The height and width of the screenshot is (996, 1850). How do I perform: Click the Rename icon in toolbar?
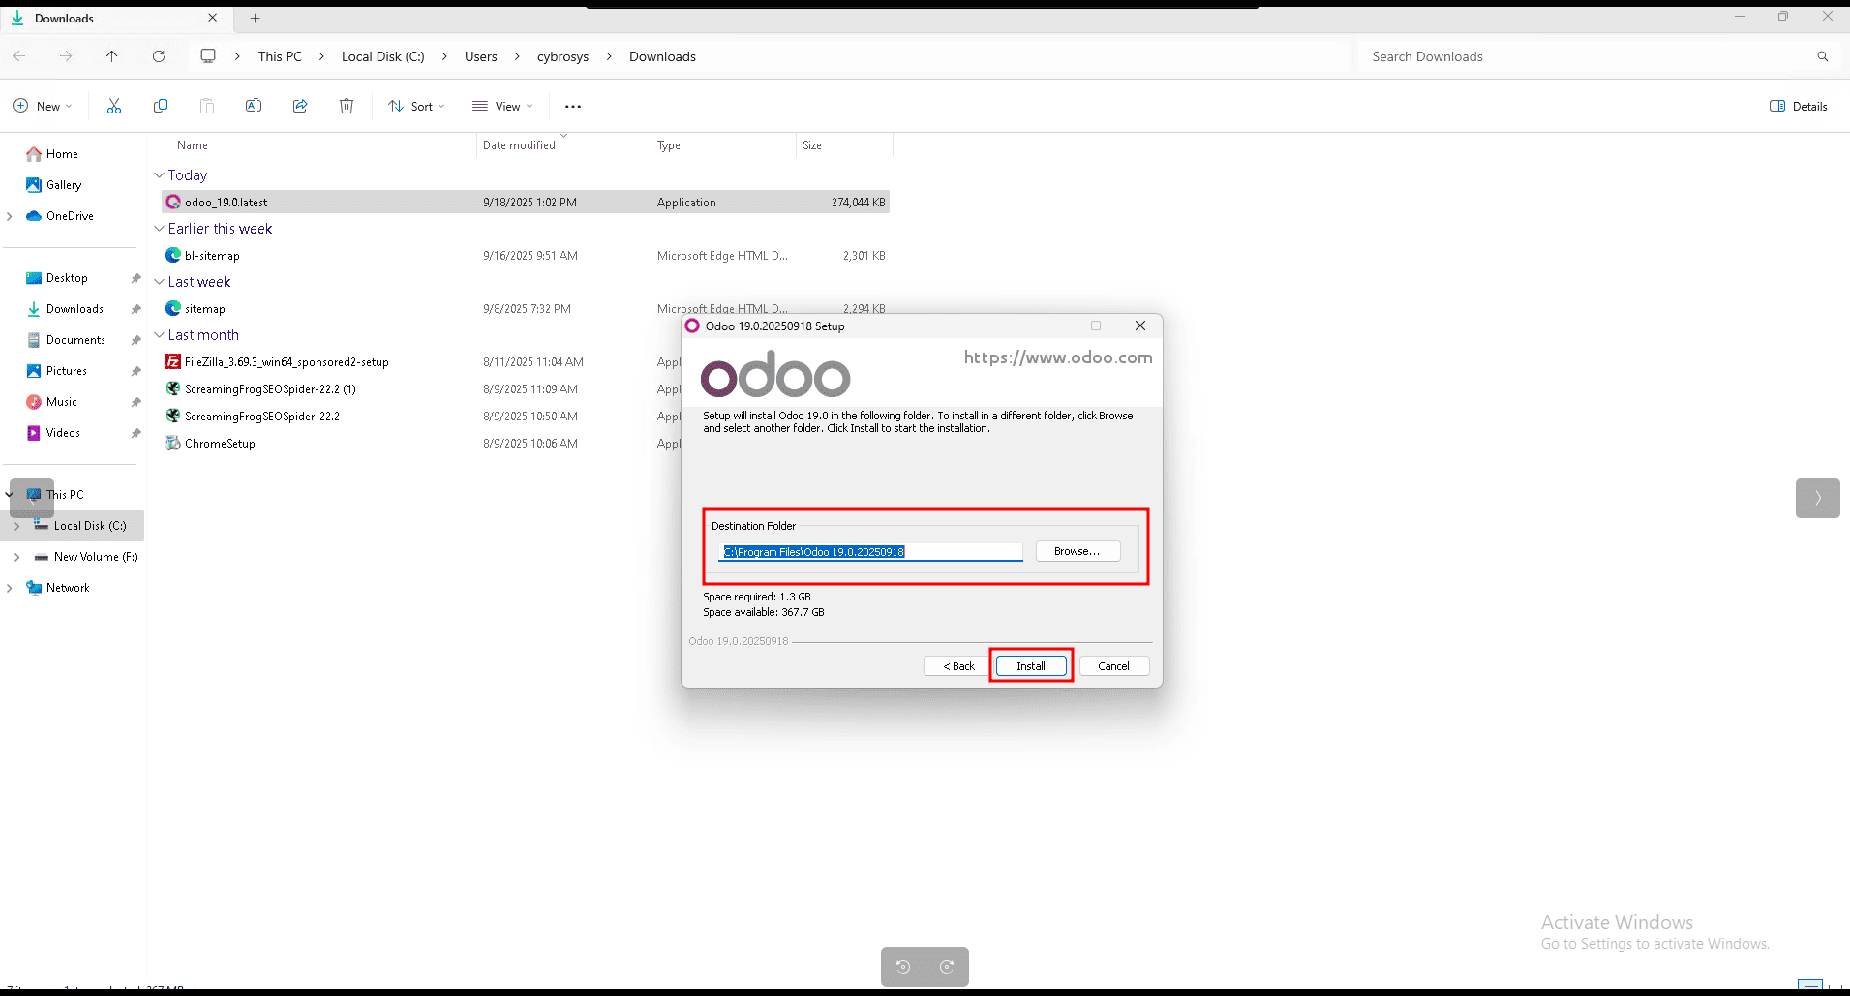pos(253,106)
